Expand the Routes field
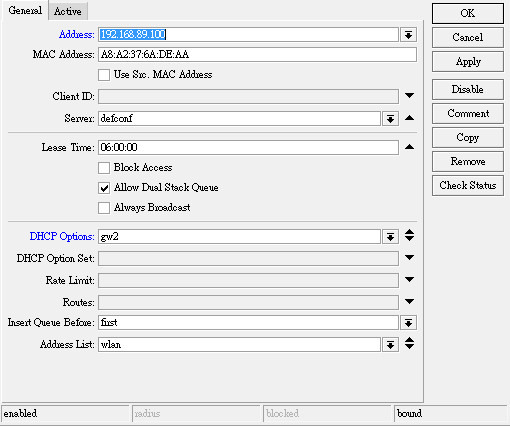 (409, 301)
